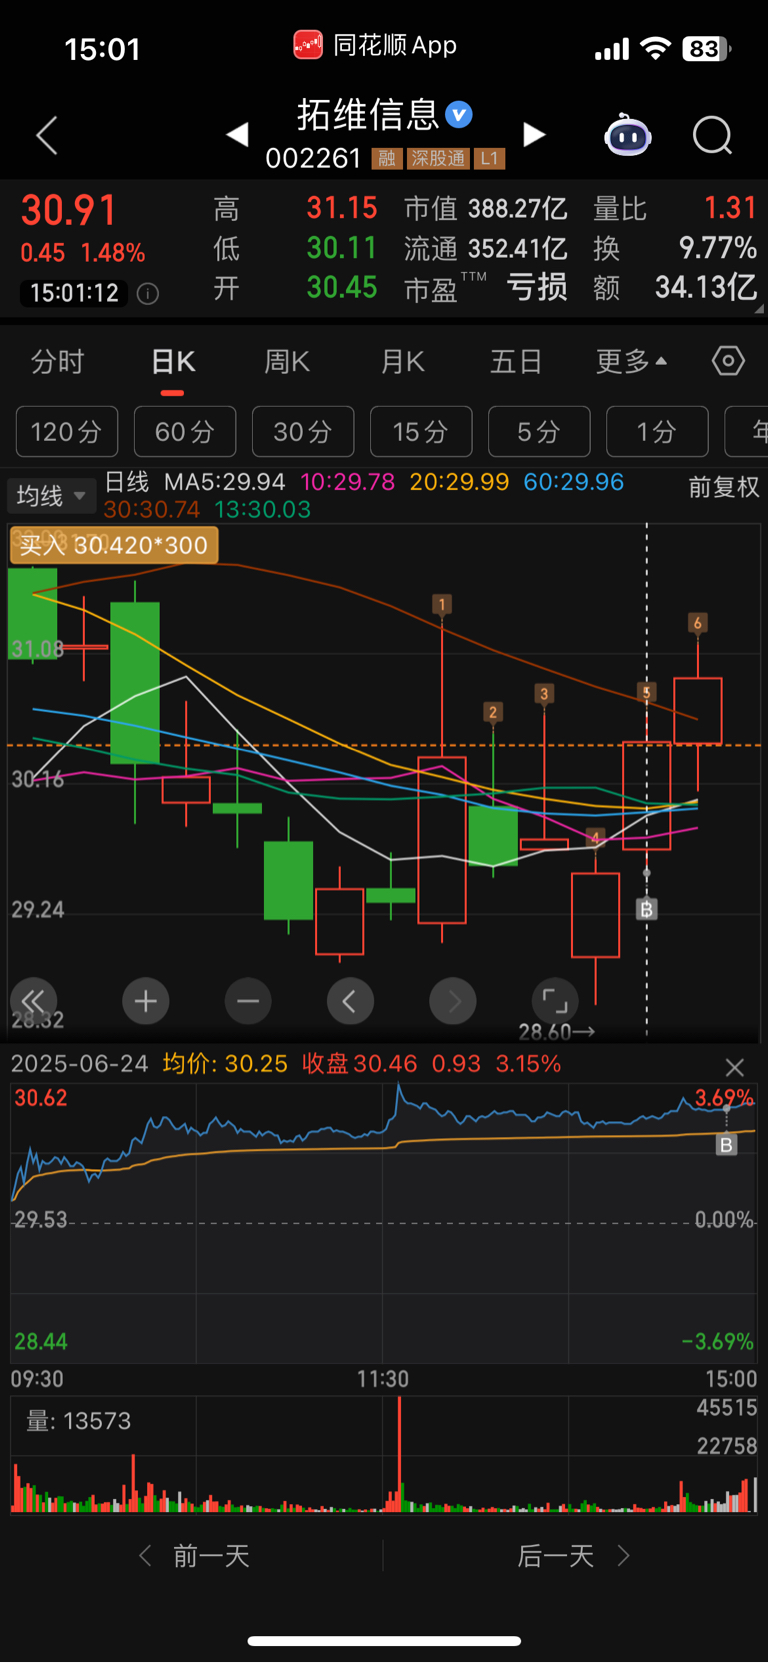Tap the 买入 30.420*300 order label

tap(114, 545)
